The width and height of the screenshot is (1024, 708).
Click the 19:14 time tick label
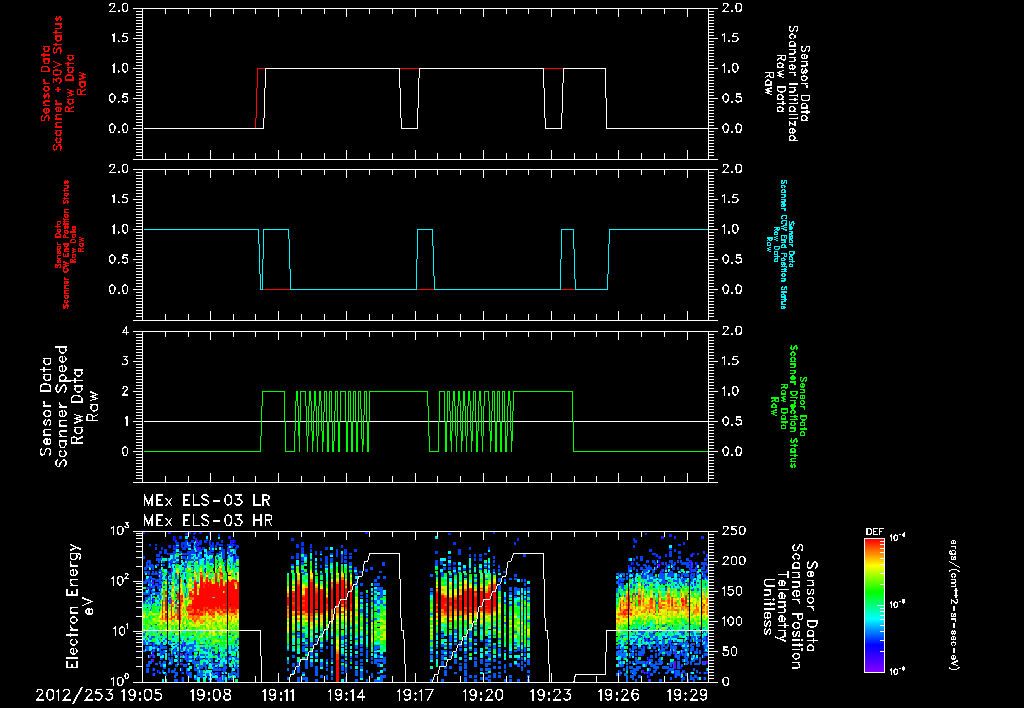[x=346, y=696]
